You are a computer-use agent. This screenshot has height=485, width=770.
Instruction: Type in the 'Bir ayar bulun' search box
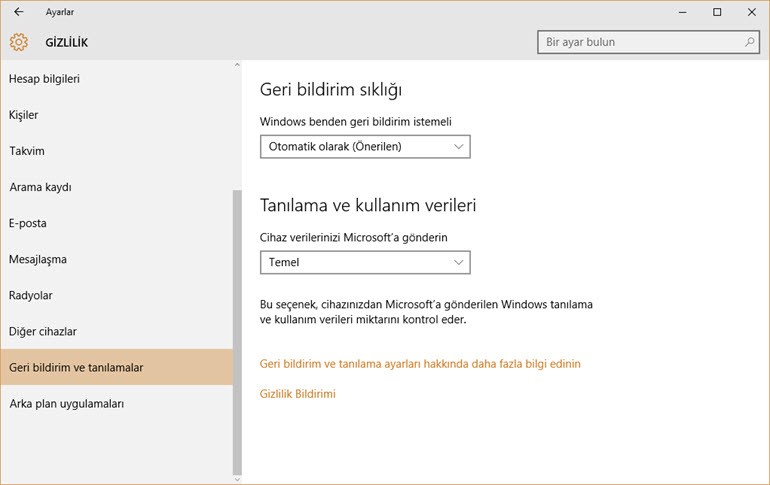click(x=640, y=42)
